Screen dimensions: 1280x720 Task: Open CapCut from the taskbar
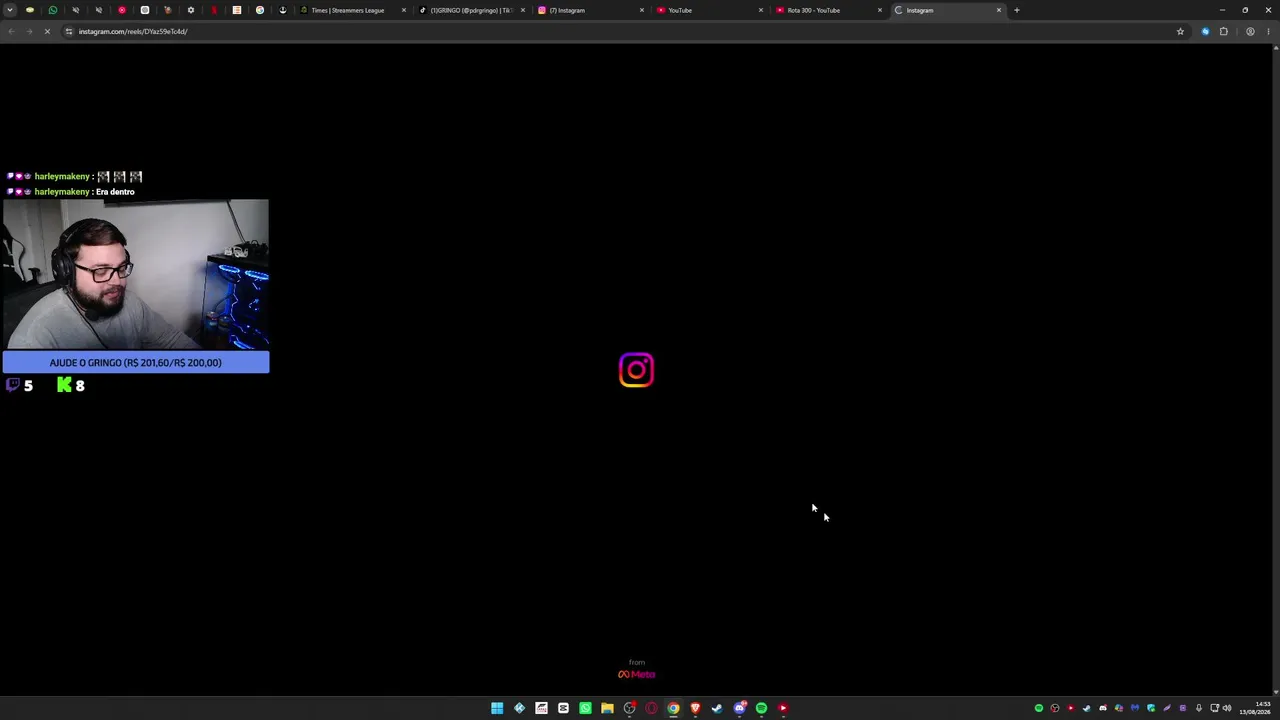click(563, 708)
